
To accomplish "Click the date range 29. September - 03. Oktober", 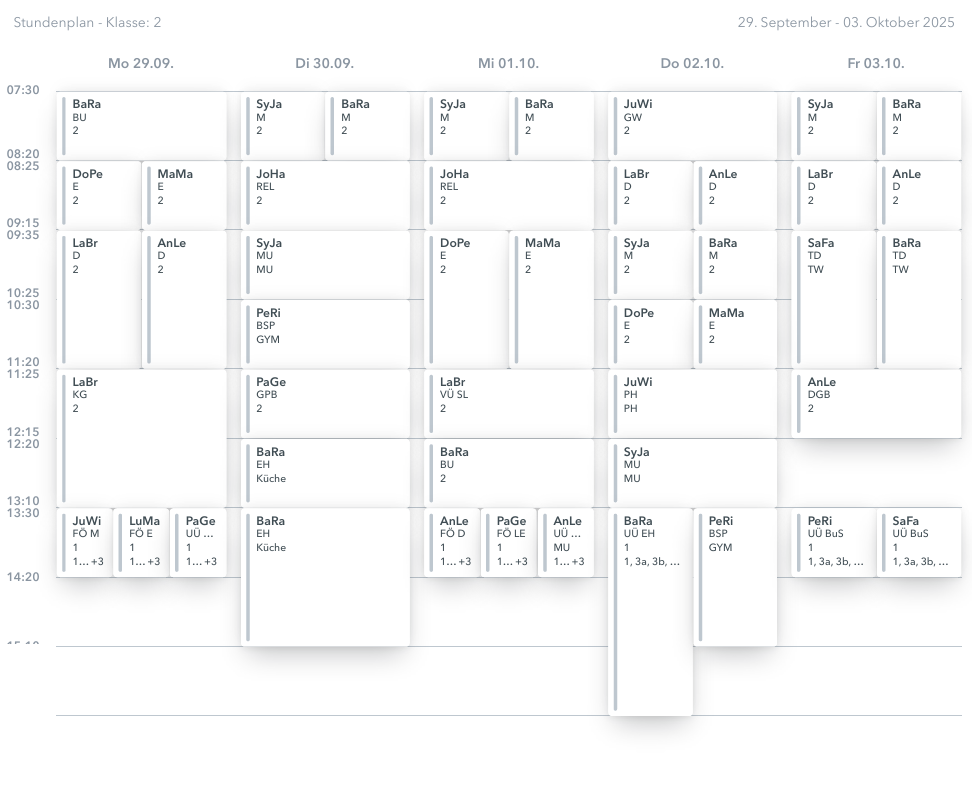I will [846, 22].
